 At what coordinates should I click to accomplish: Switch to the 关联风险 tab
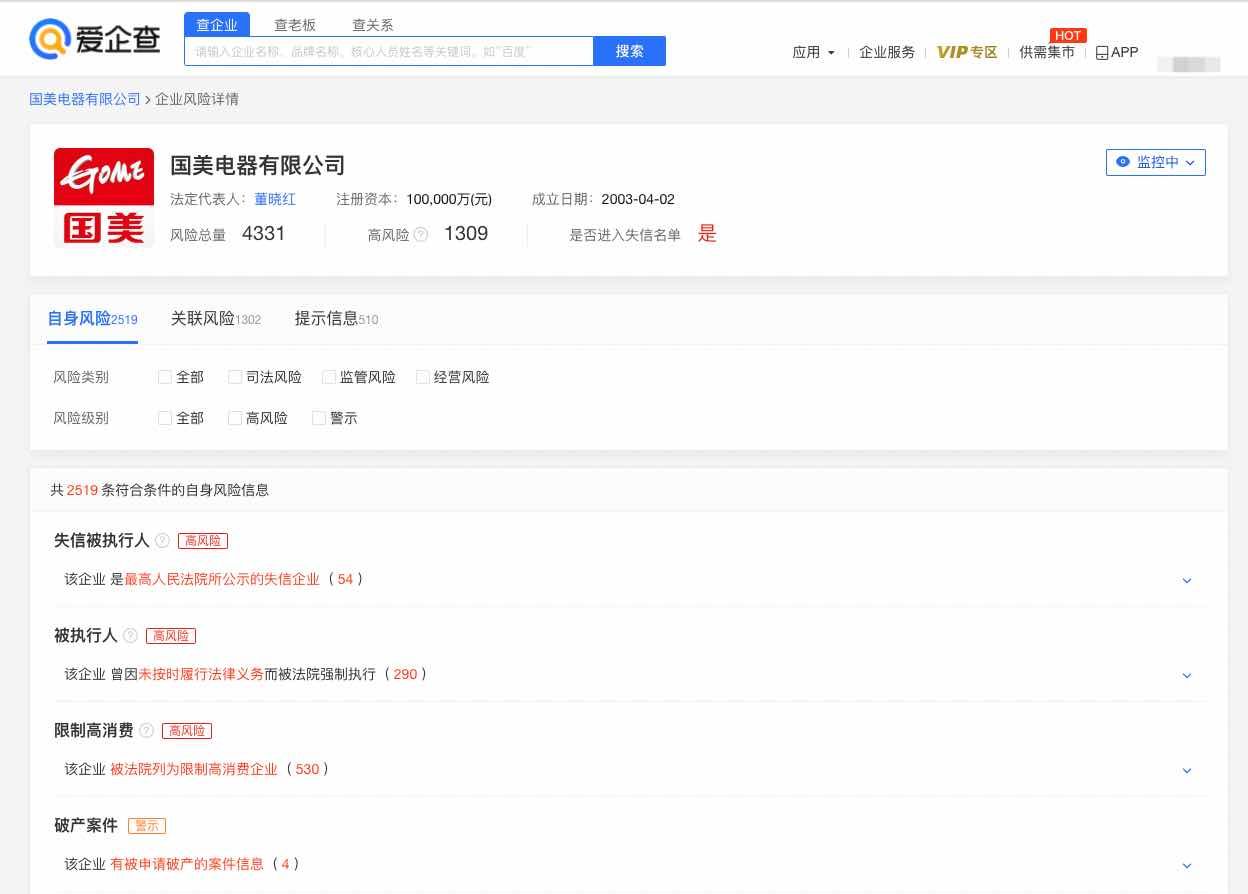pos(216,319)
